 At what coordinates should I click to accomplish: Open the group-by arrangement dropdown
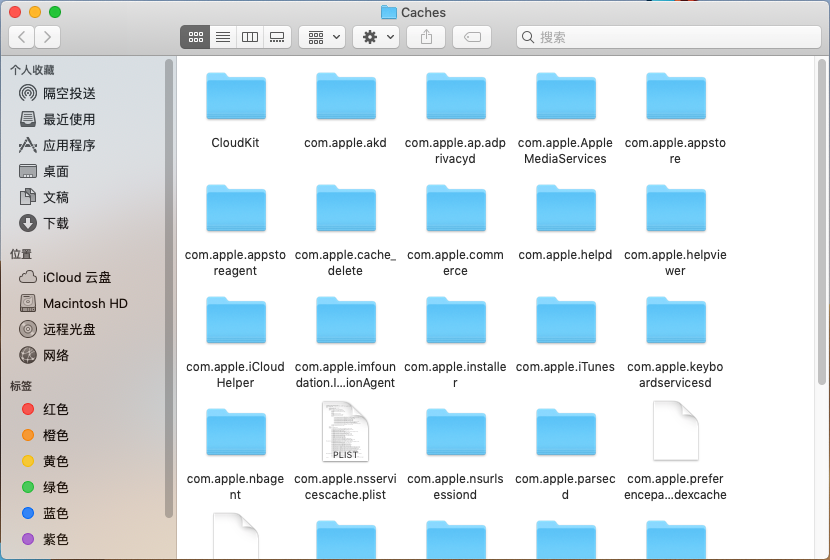click(322, 37)
